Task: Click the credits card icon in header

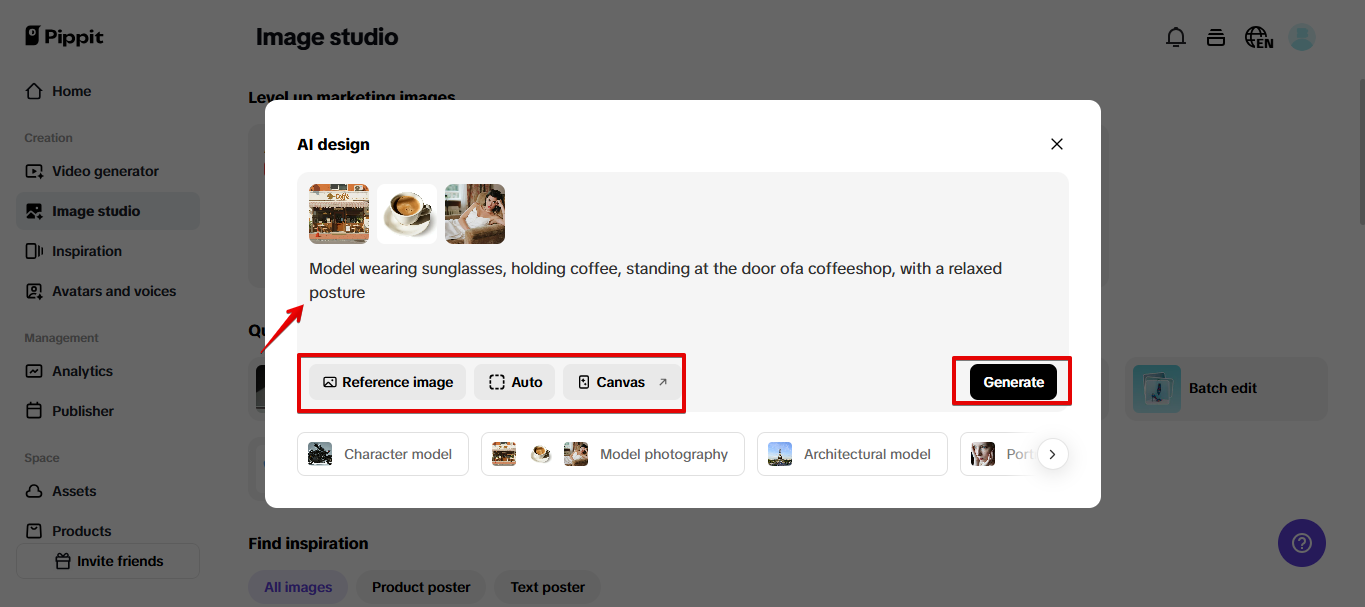Action: click(1216, 38)
